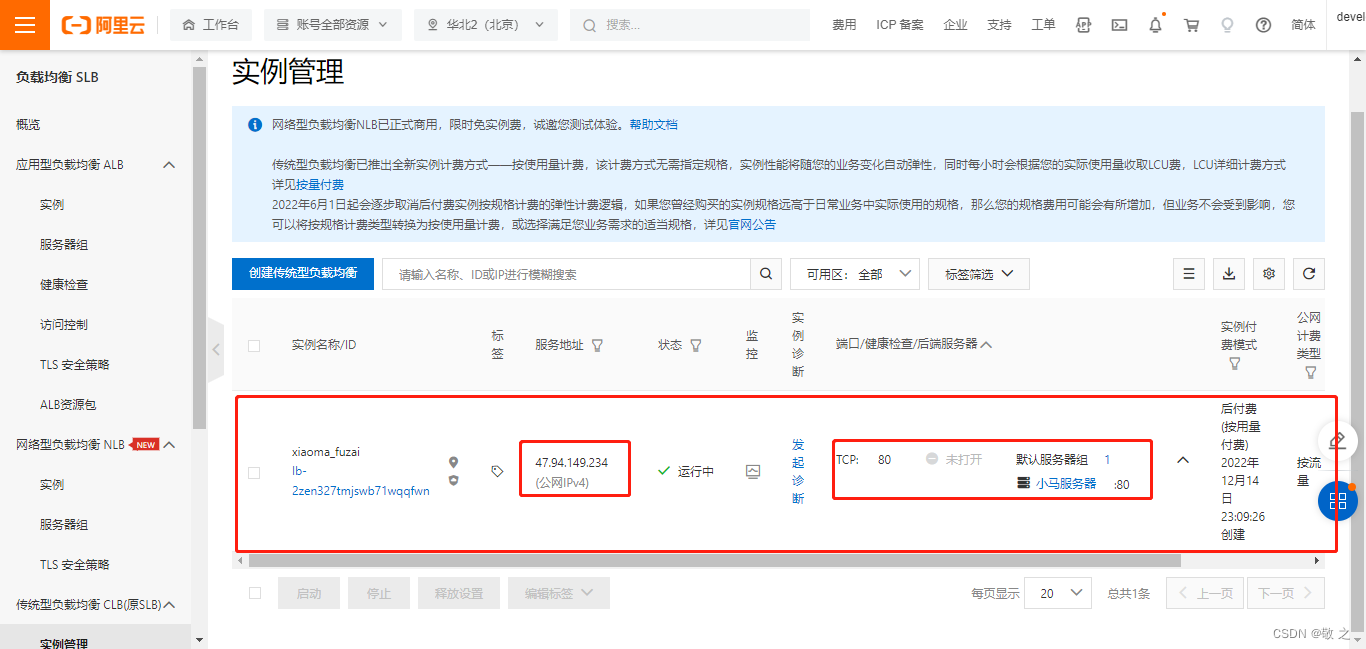The width and height of the screenshot is (1366, 649).
Task: Click the sidebar vertical scrollbar
Action: [198, 250]
